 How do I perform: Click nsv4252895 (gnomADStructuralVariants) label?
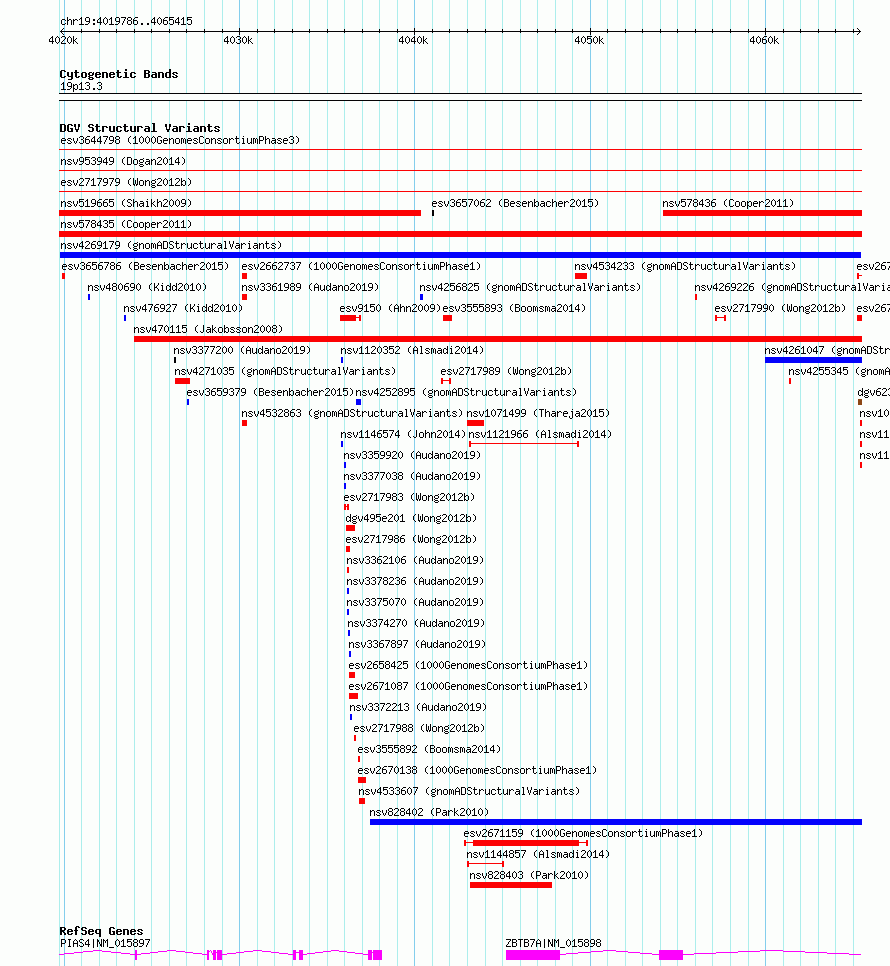coord(466,392)
